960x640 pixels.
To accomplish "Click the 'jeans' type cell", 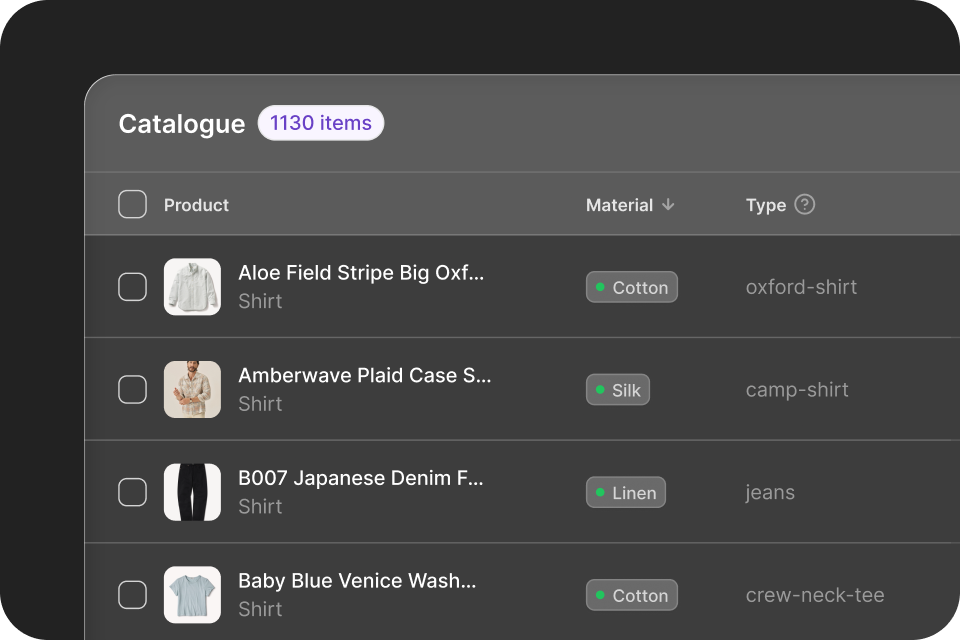I will click(770, 493).
